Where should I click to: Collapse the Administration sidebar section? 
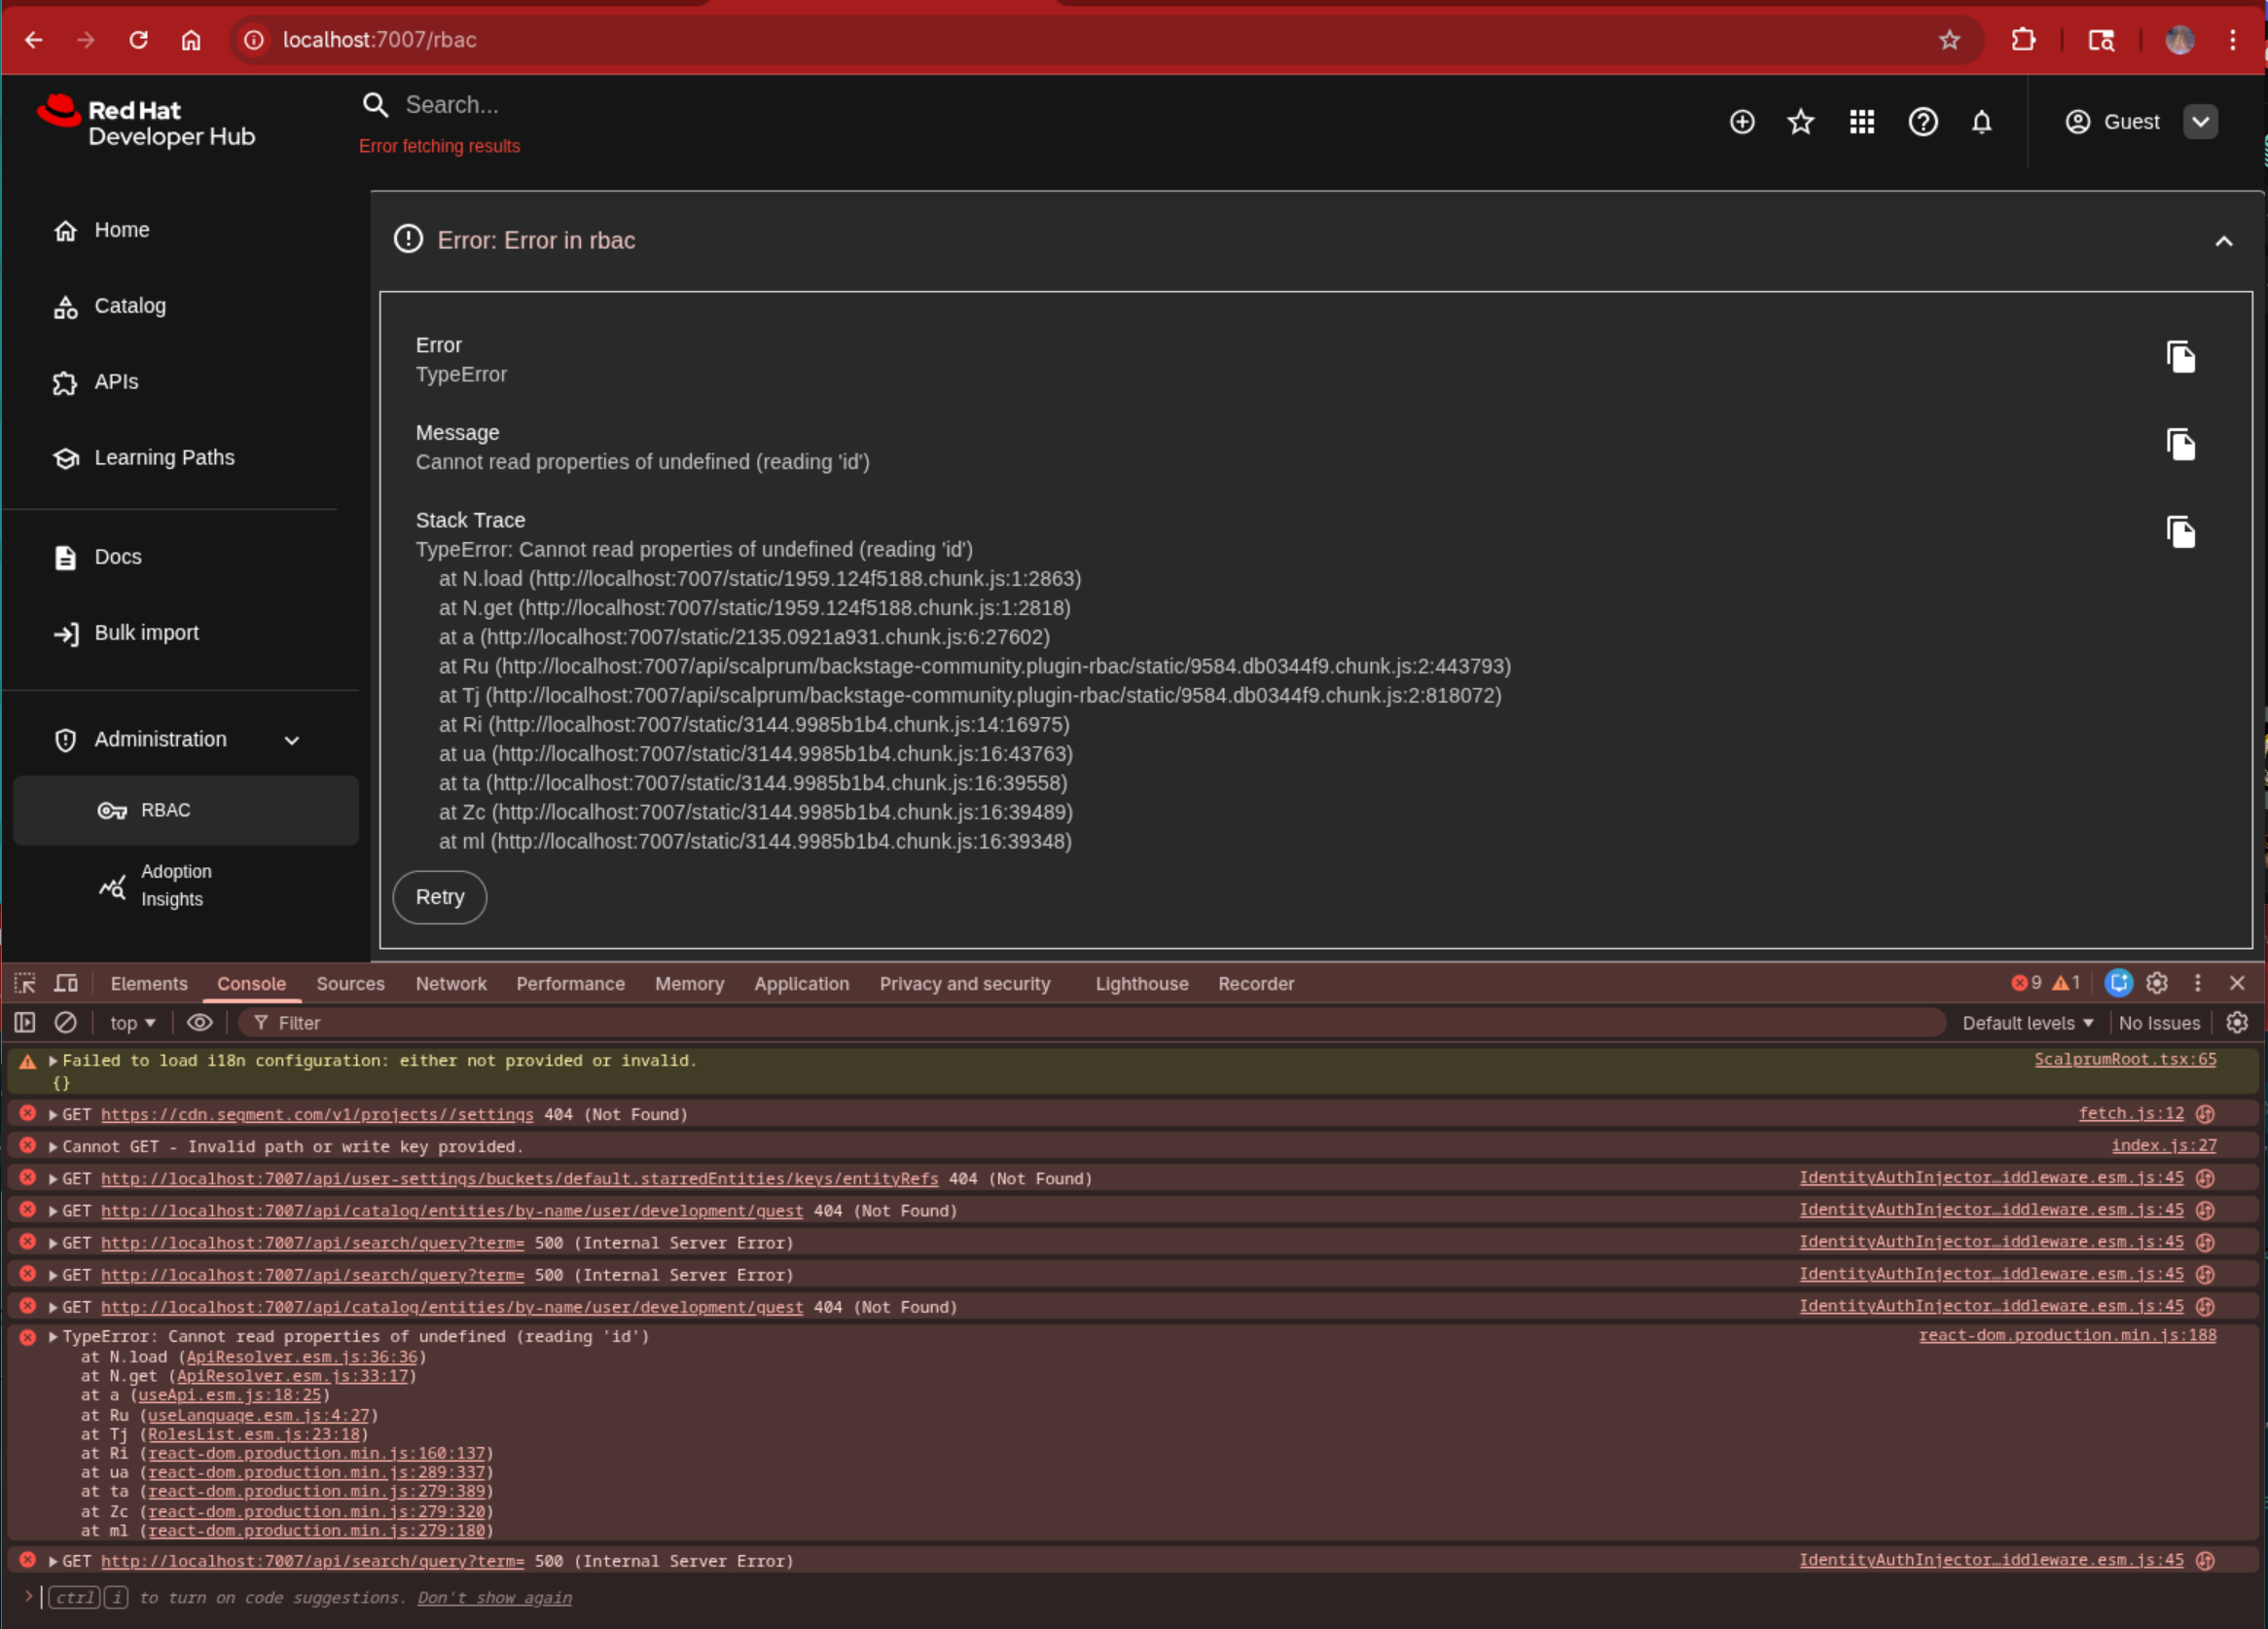coord(292,740)
